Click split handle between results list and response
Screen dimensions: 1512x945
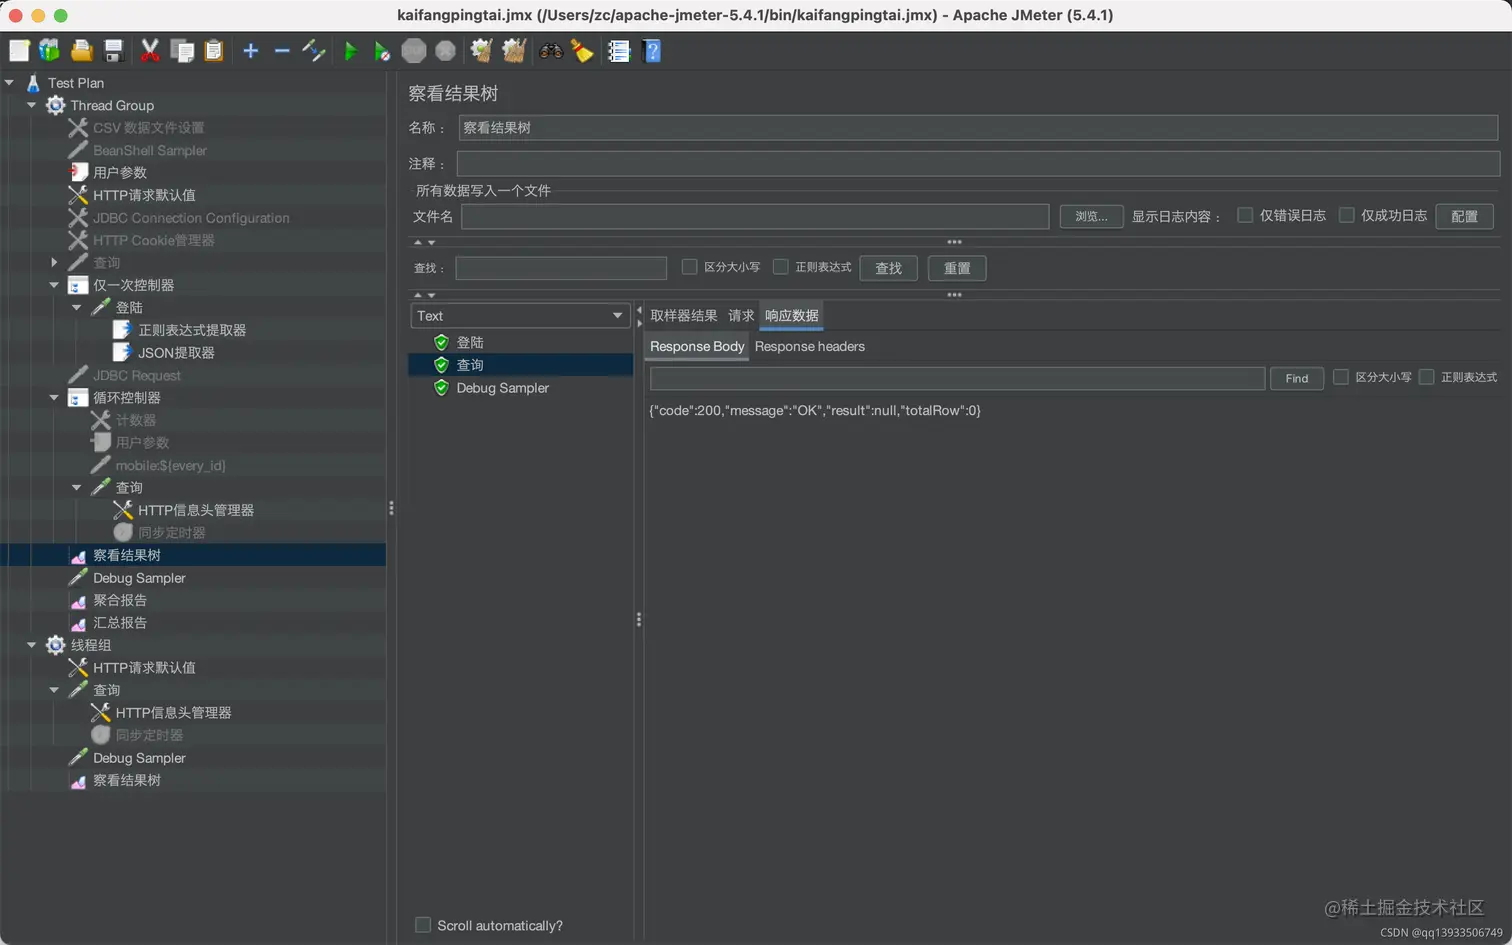[x=638, y=619]
